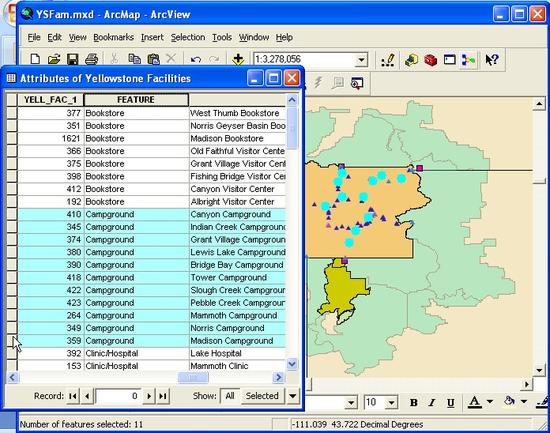Viewport: 550px width, 433px height.
Task: Open the table Options dropdown arrow
Action: coord(292,396)
